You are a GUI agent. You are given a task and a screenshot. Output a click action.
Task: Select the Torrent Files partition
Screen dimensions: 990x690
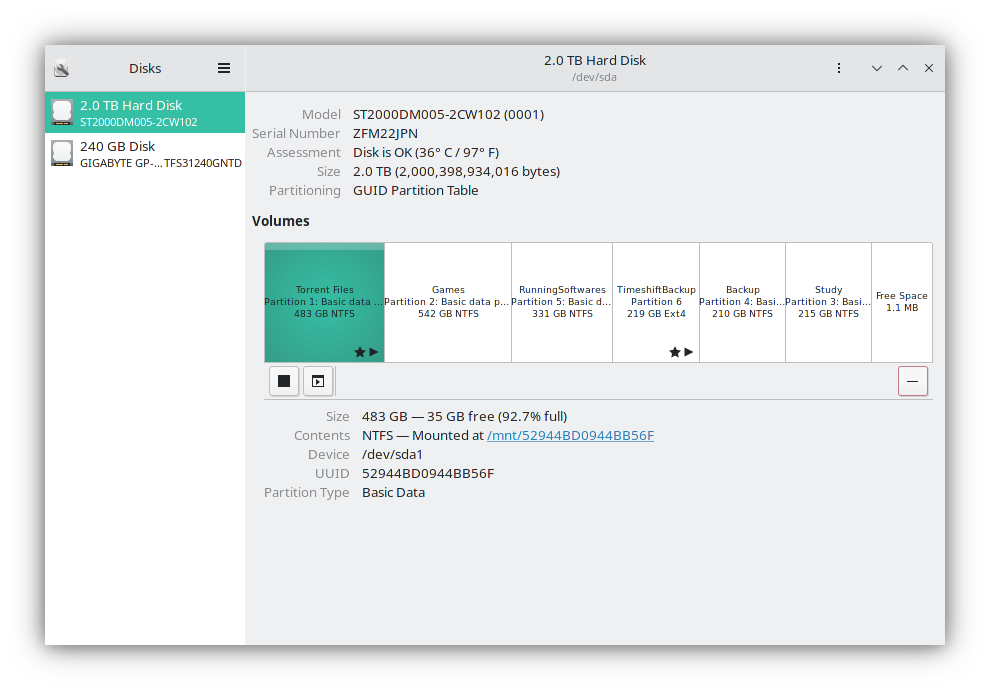point(324,302)
